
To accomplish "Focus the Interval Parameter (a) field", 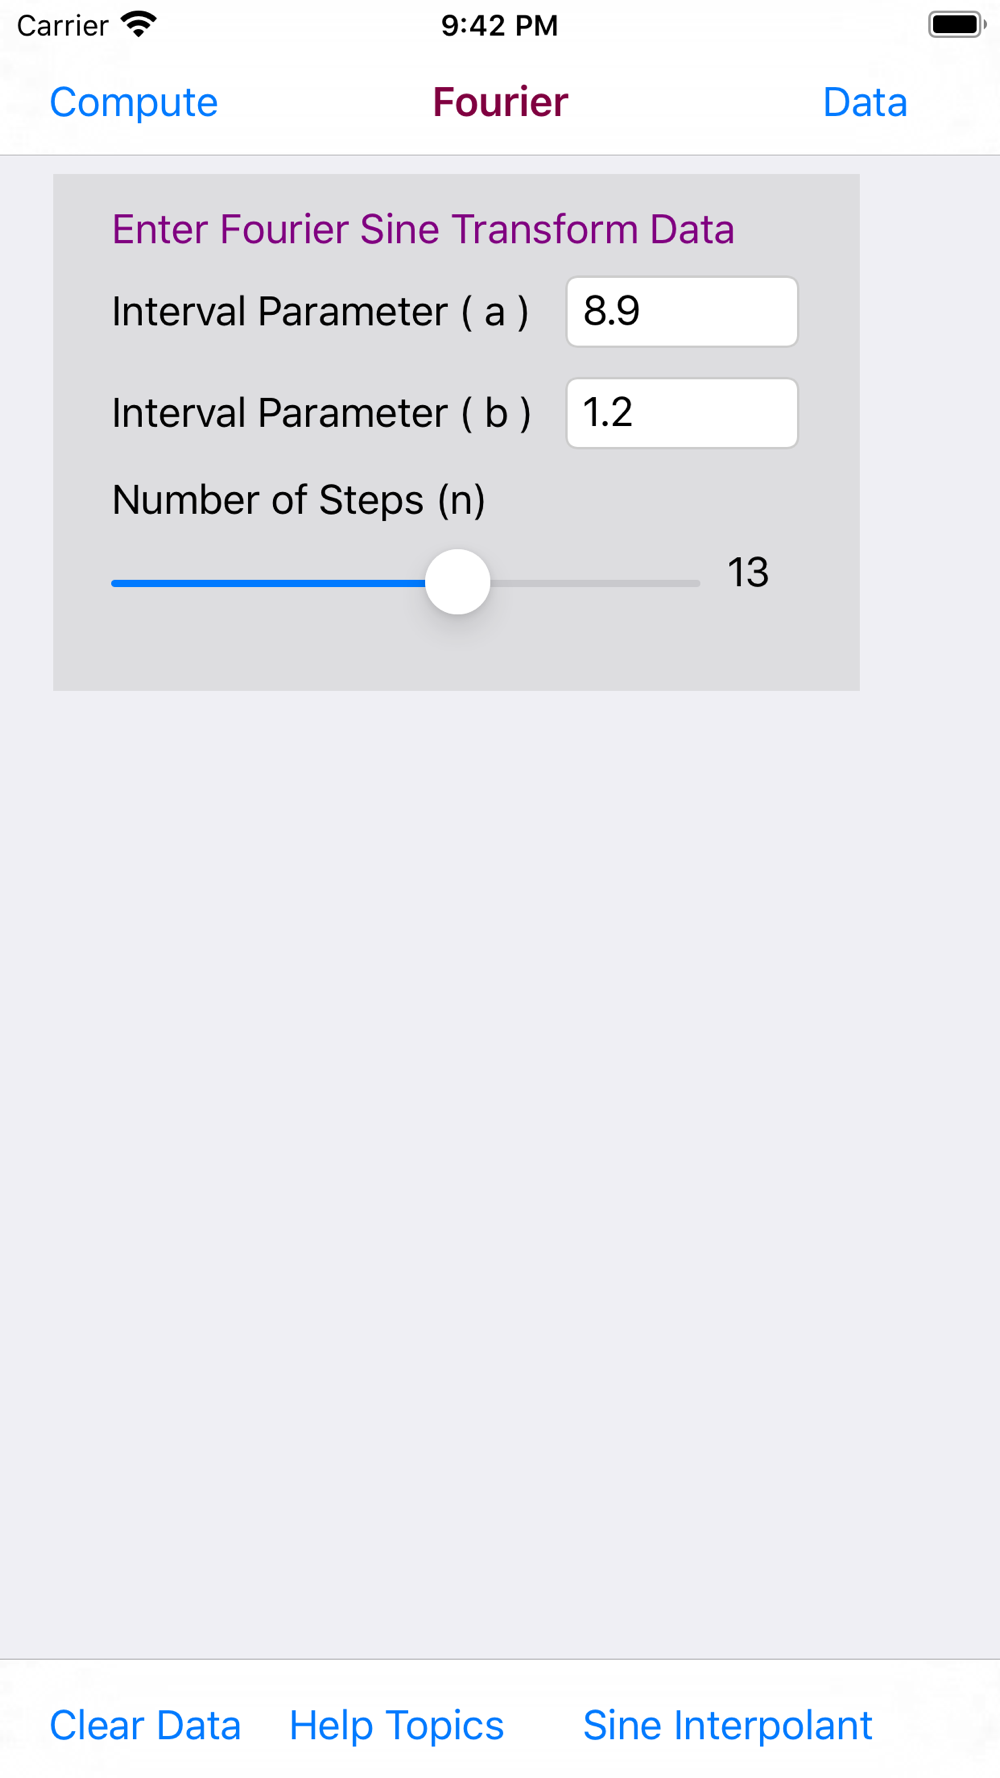I will [x=682, y=312].
